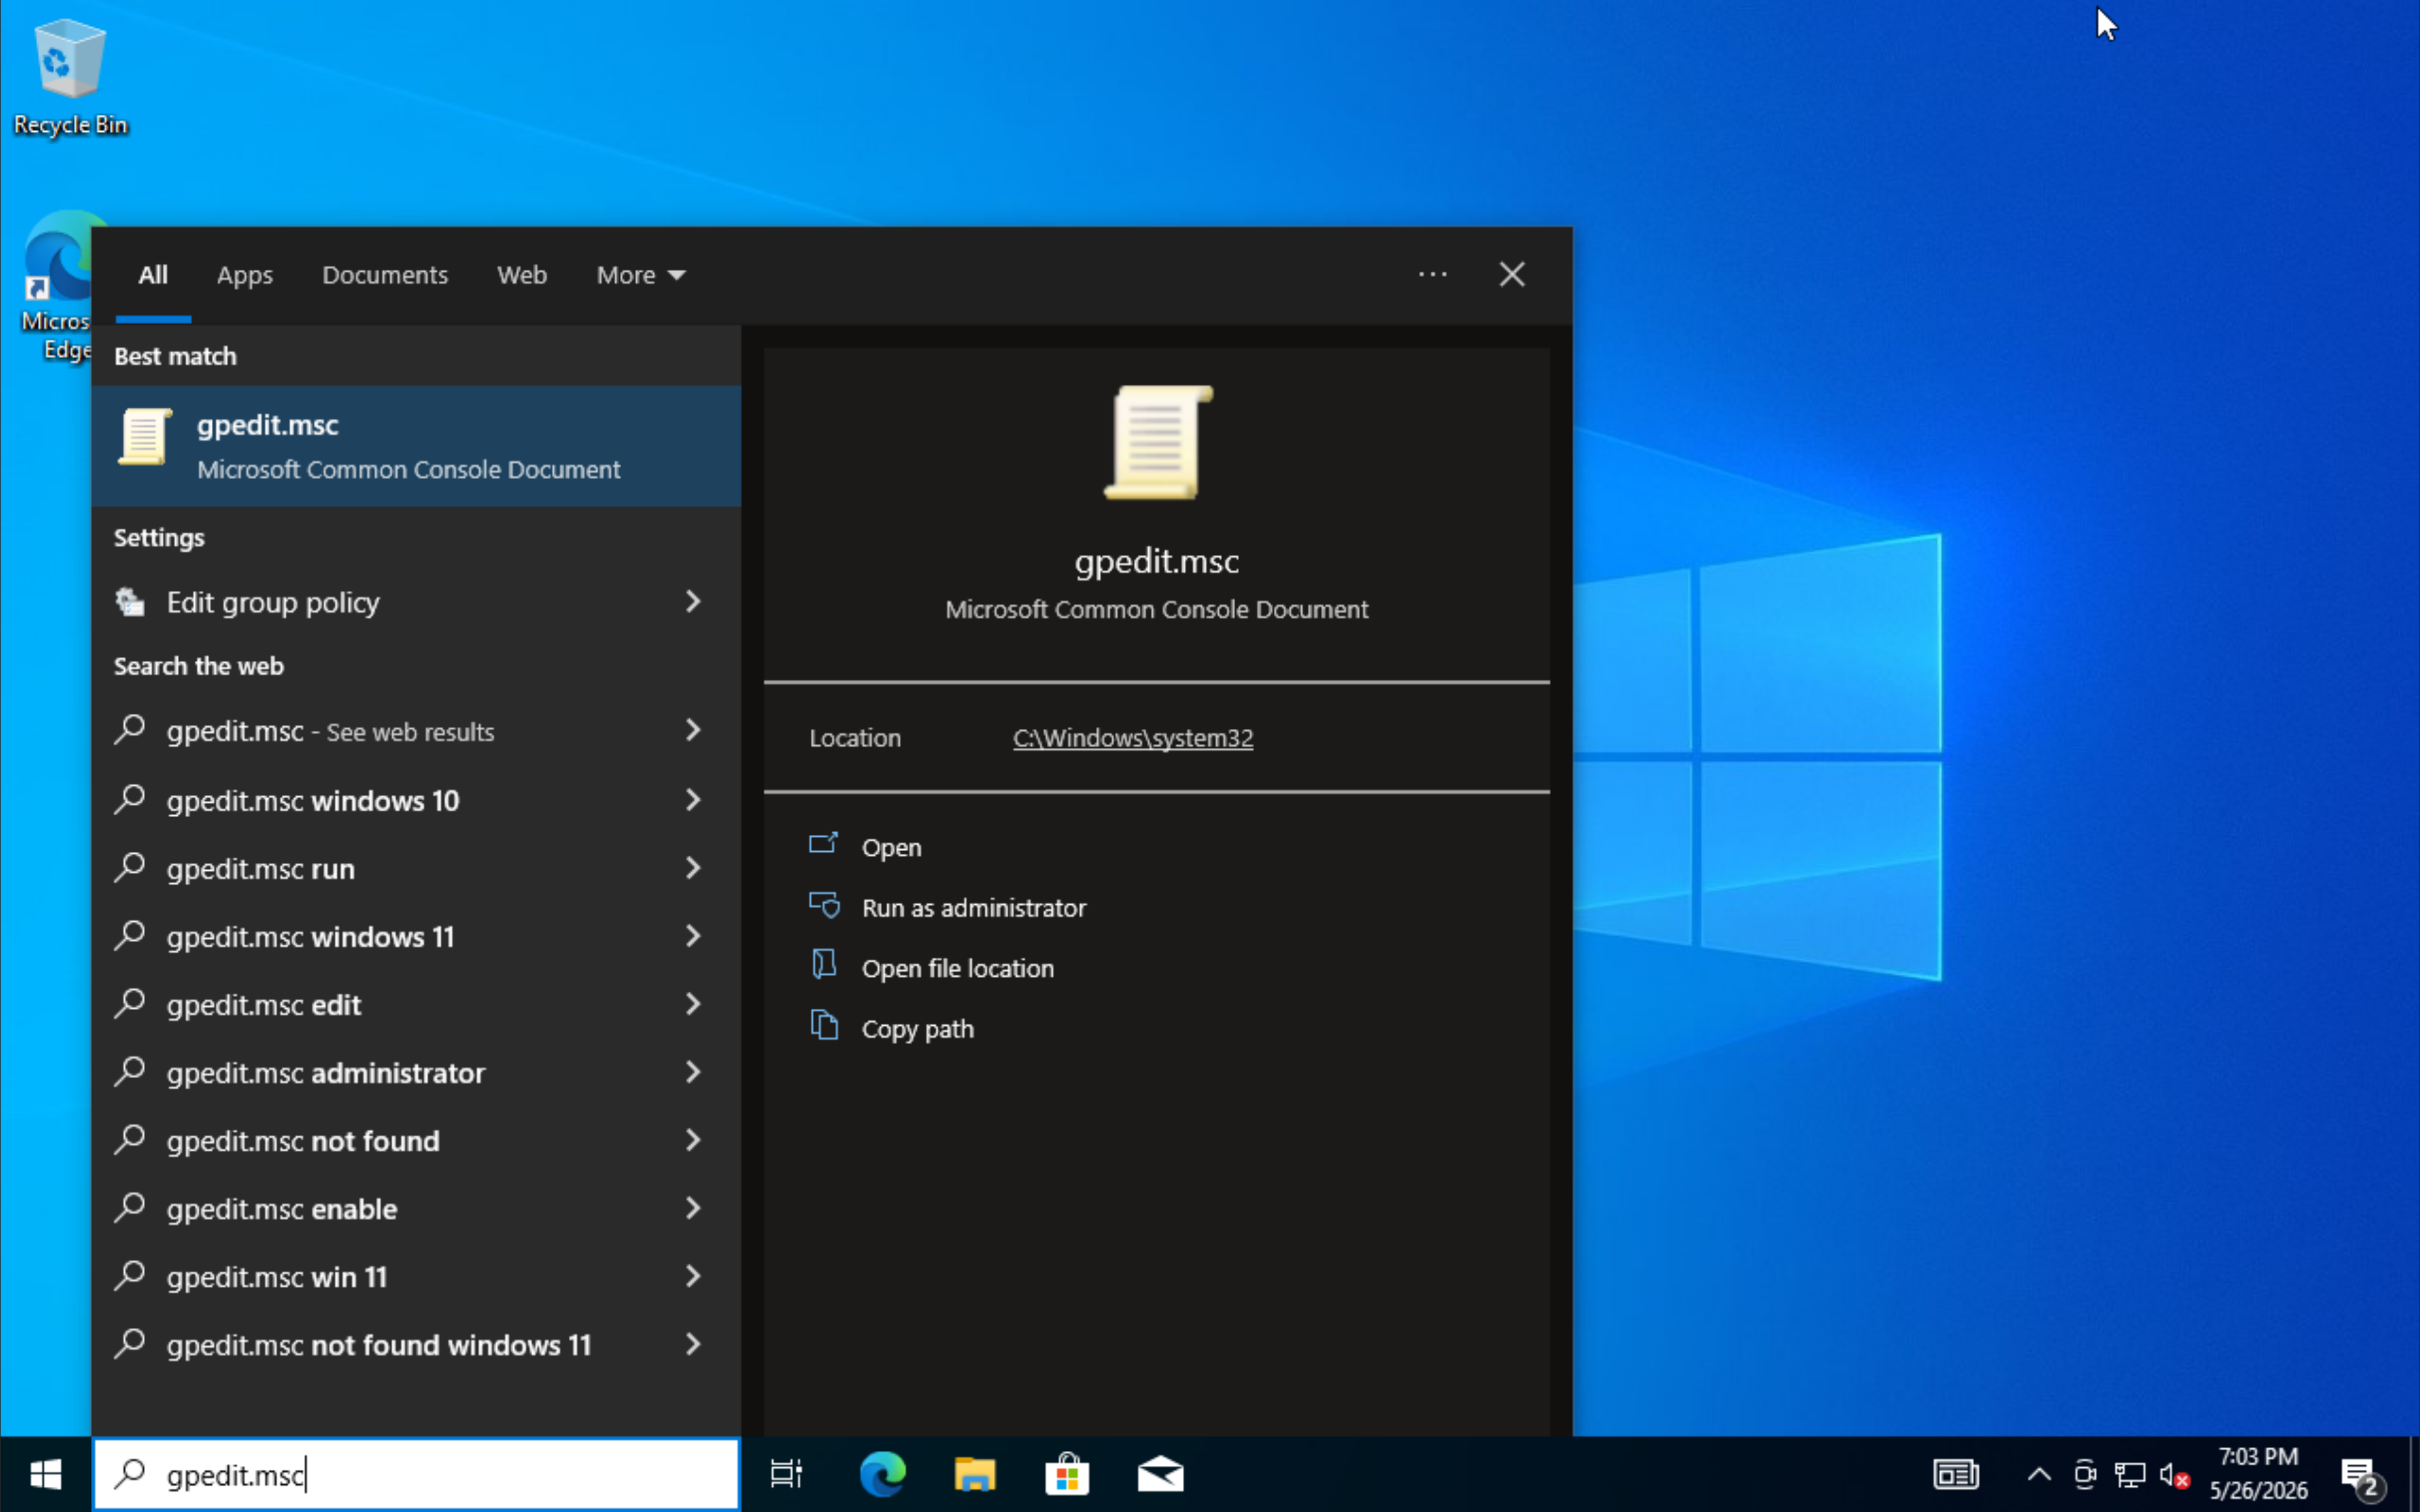The image size is (2420, 1512).
Task: Expand arrow for gpedit.msc administrator
Action: pos(693,1071)
